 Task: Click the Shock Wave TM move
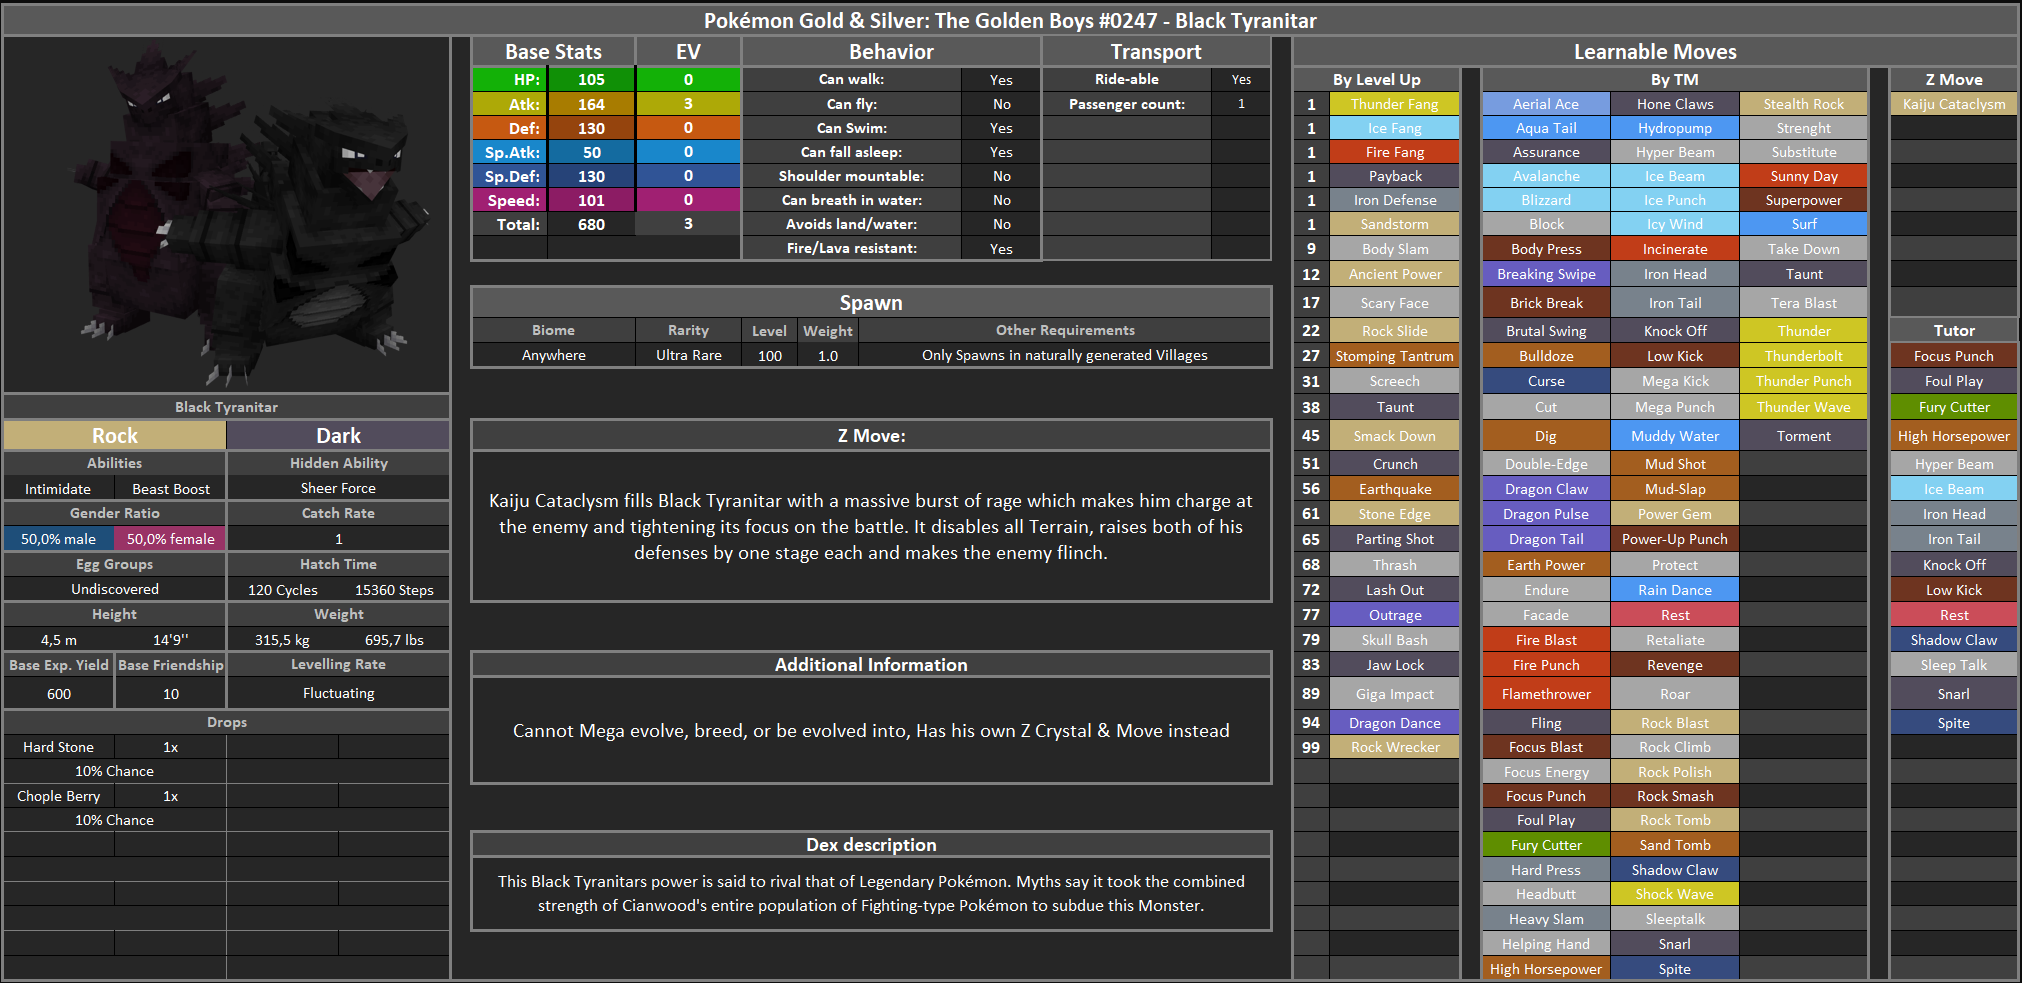(1675, 894)
